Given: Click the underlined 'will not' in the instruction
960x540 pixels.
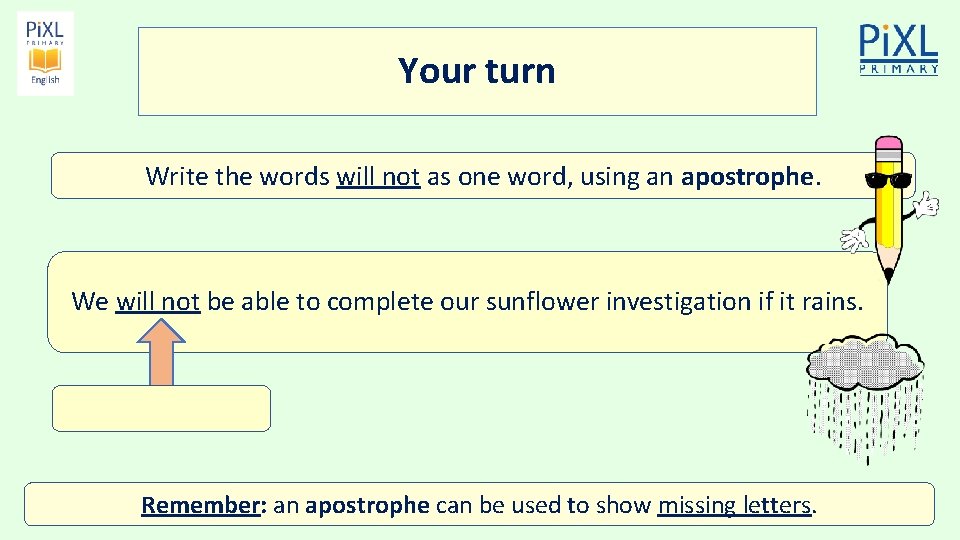Looking at the screenshot, I should pyautogui.click(x=378, y=177).
